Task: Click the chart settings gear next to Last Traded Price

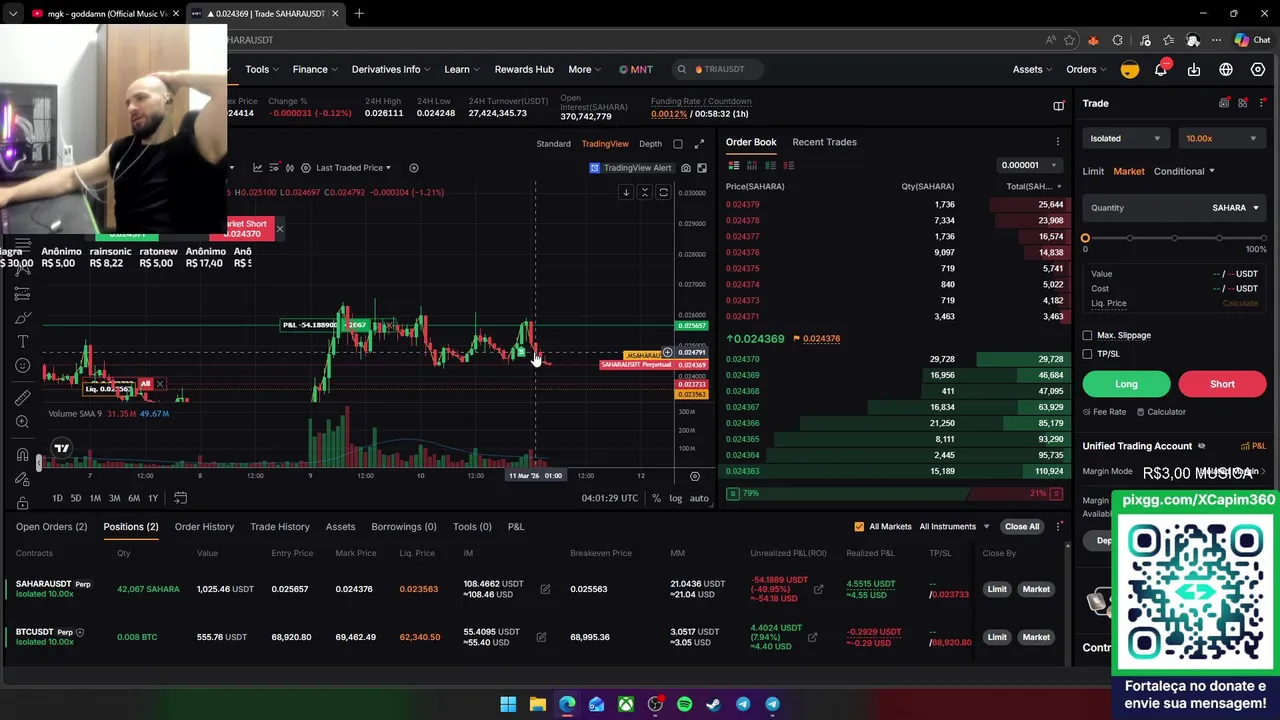Action: [x=306, y=168]
